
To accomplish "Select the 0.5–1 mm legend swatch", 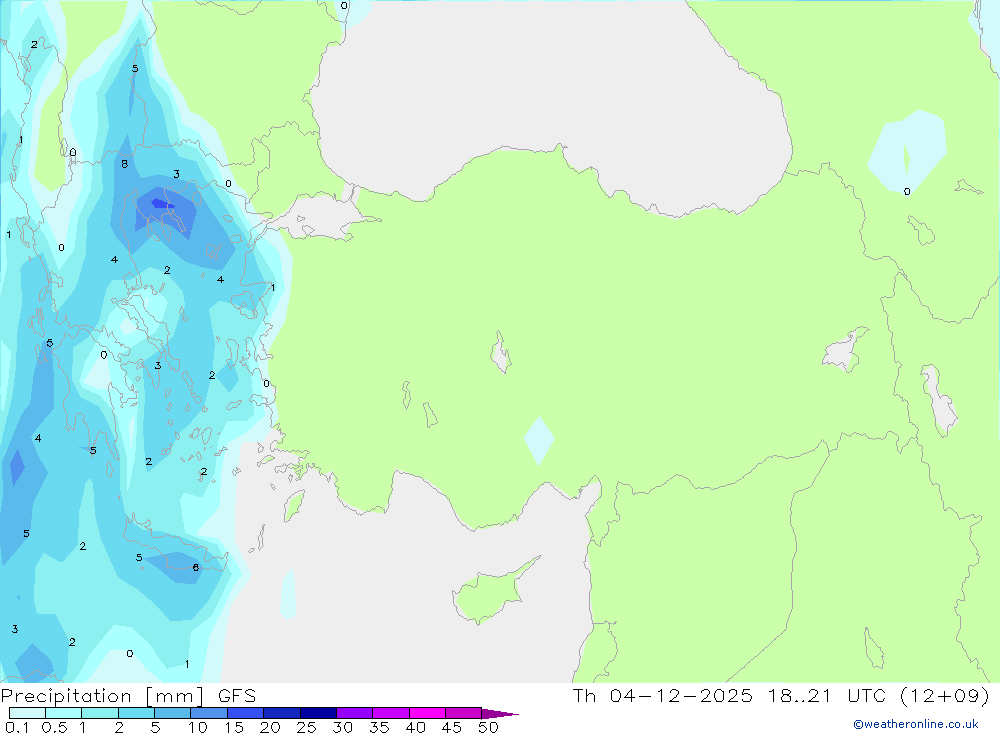I will pyautogui.click(x=63, y=713).
